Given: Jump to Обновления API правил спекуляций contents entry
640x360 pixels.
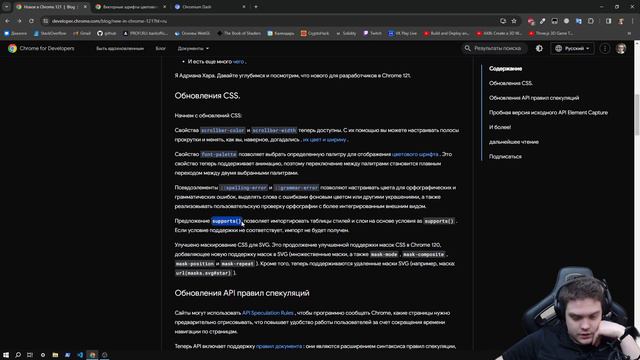Looking at the screenshot, I should click(x=534, y=98).
